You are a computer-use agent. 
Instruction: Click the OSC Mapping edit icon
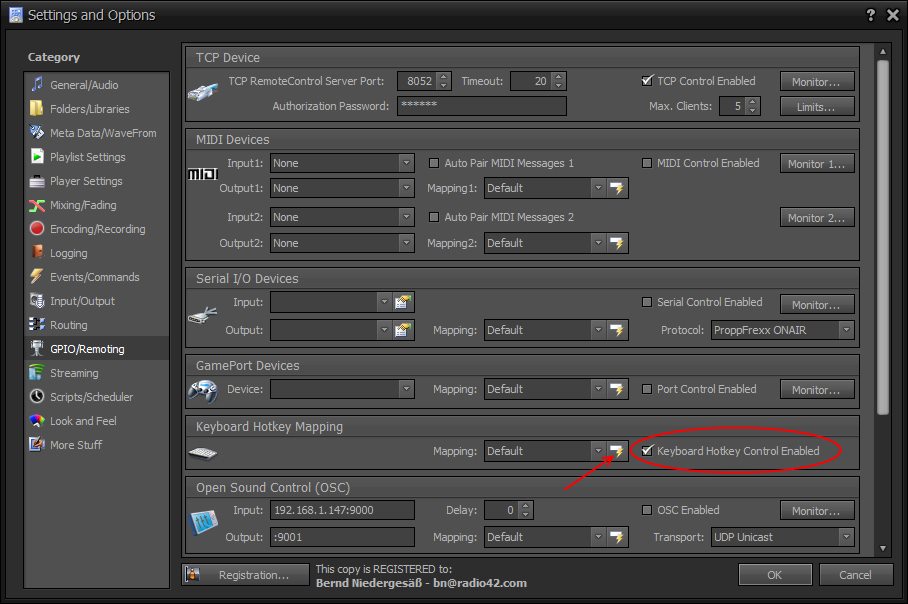[617, 537]
